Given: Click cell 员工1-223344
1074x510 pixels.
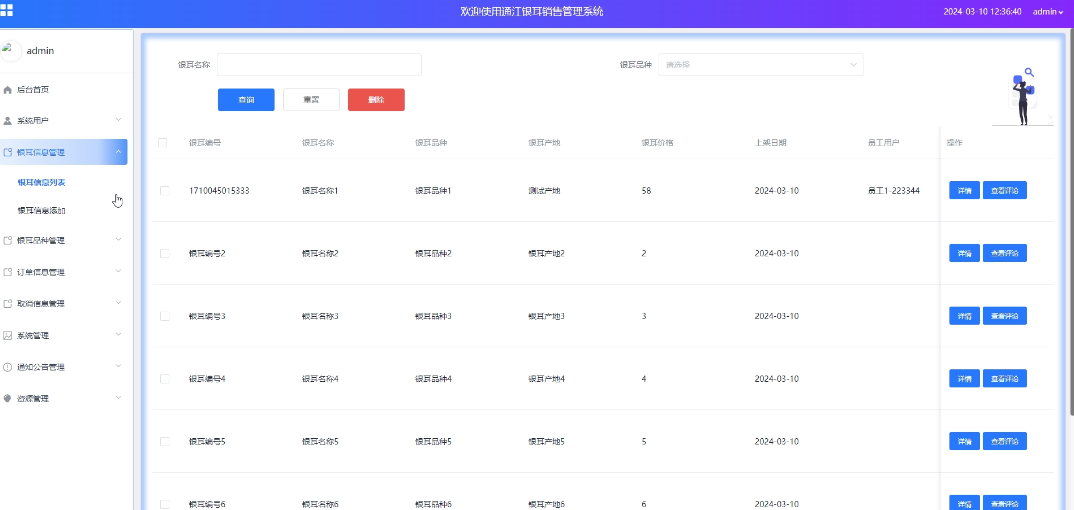Looking at the screenshot, I should (x=894, y=191).
